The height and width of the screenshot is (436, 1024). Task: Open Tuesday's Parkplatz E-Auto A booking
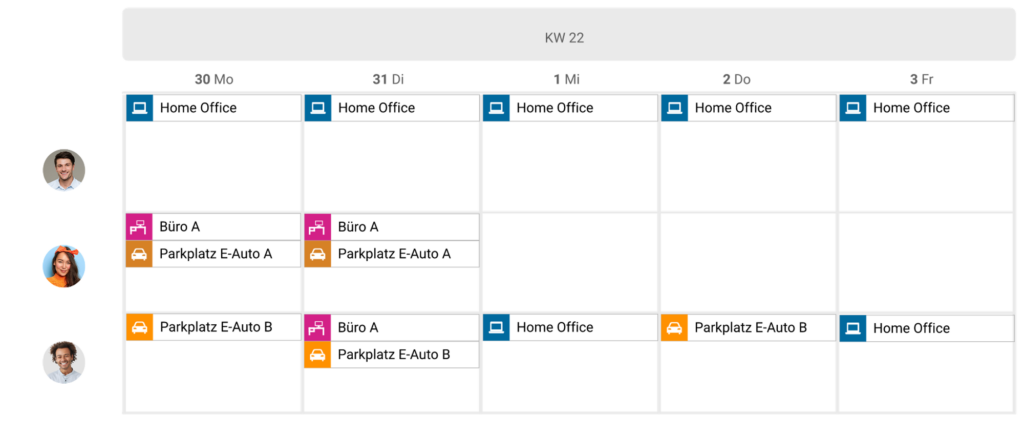pyautogui.click(x=404, y=254)
